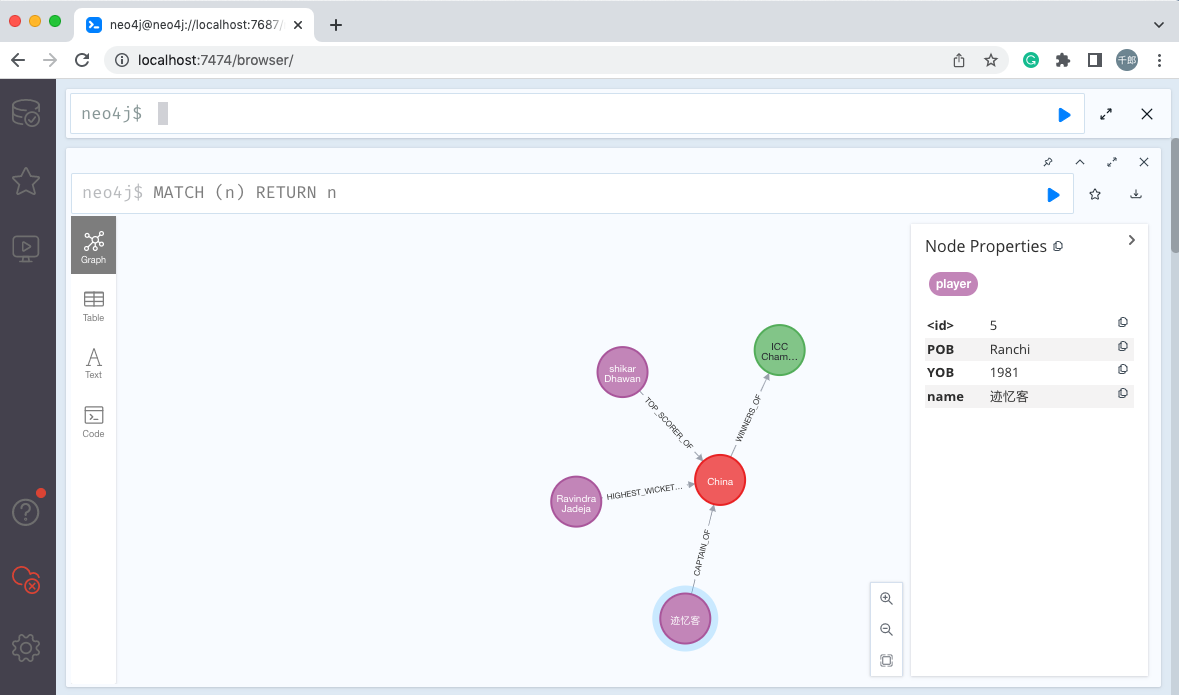Screen dimensions: 1179x695
Task: Open the cloud connection status sidebar icon
Action: [x=26, y=579]
